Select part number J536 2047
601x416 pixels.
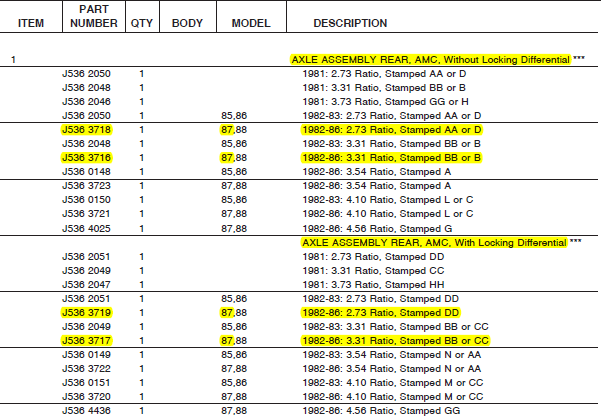[x=86, y=284]
